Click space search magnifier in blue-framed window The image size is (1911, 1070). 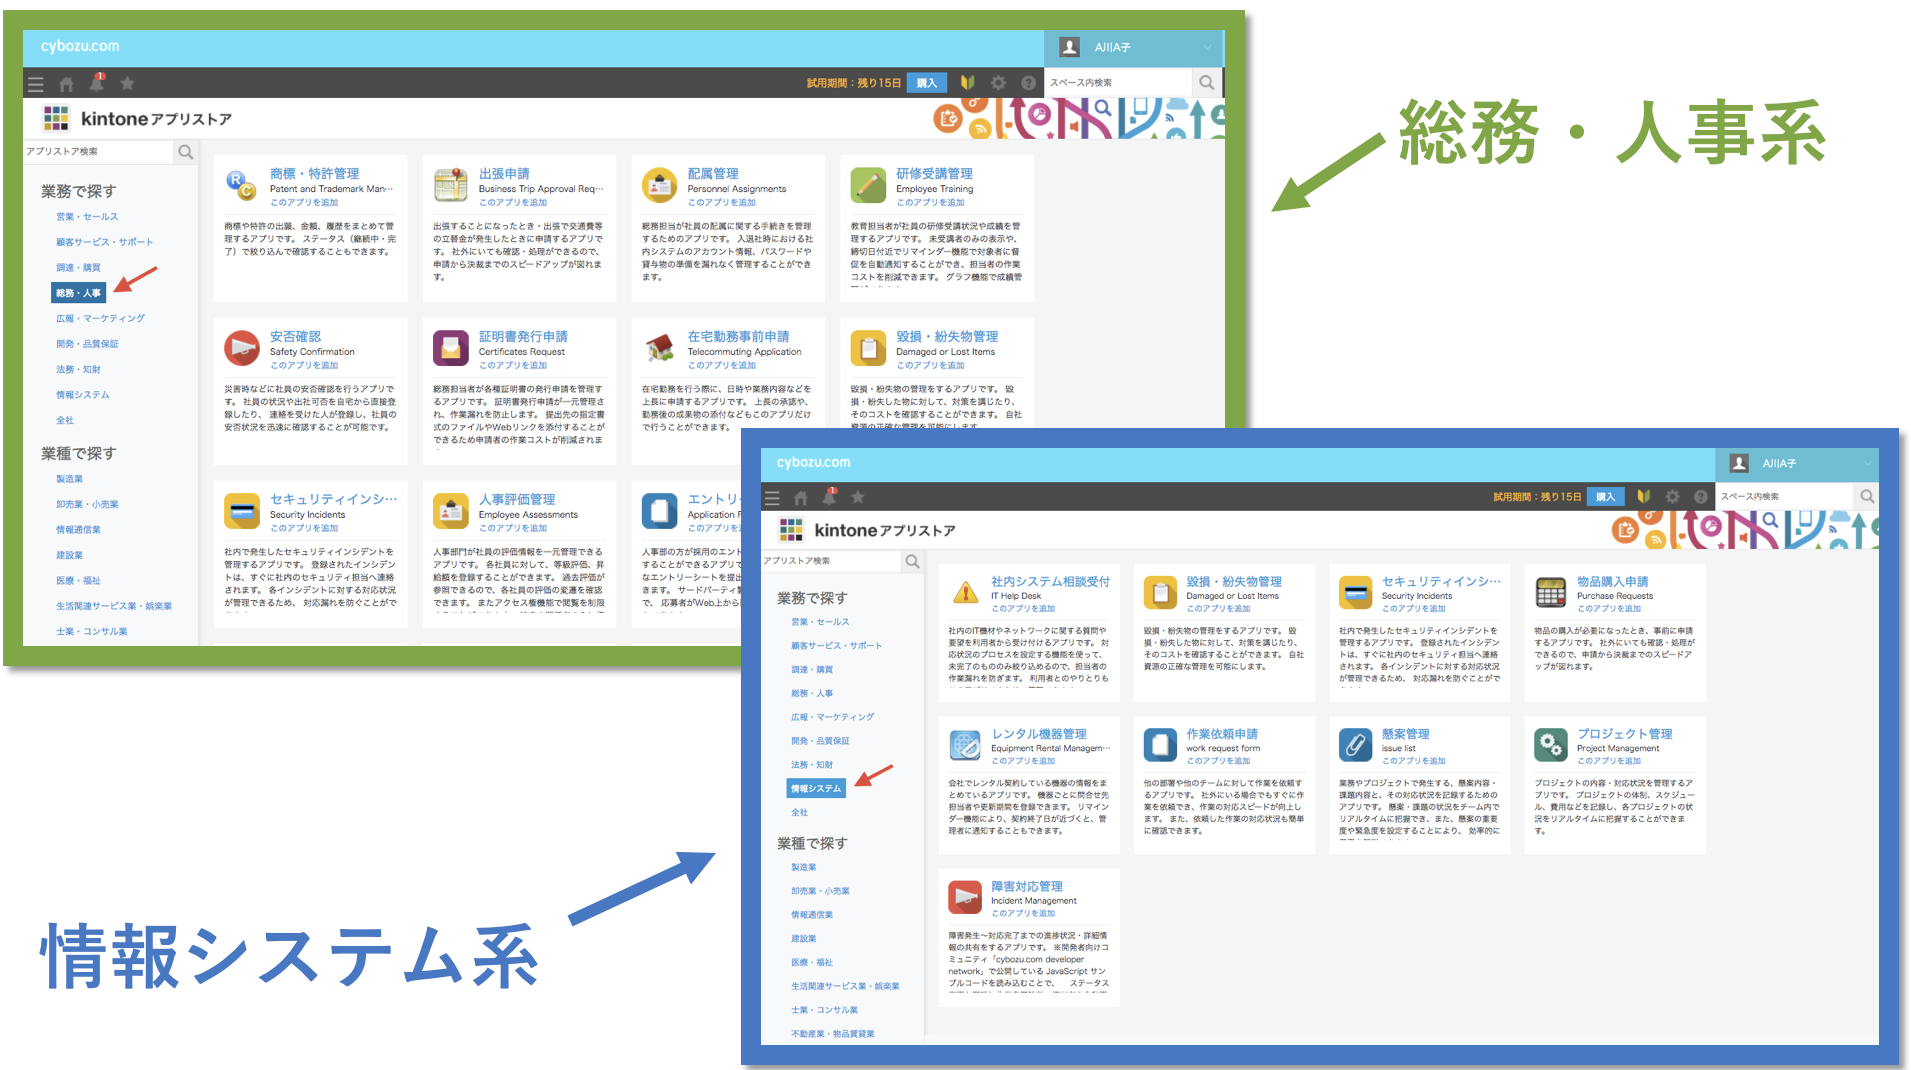[x=1867, y=497]
